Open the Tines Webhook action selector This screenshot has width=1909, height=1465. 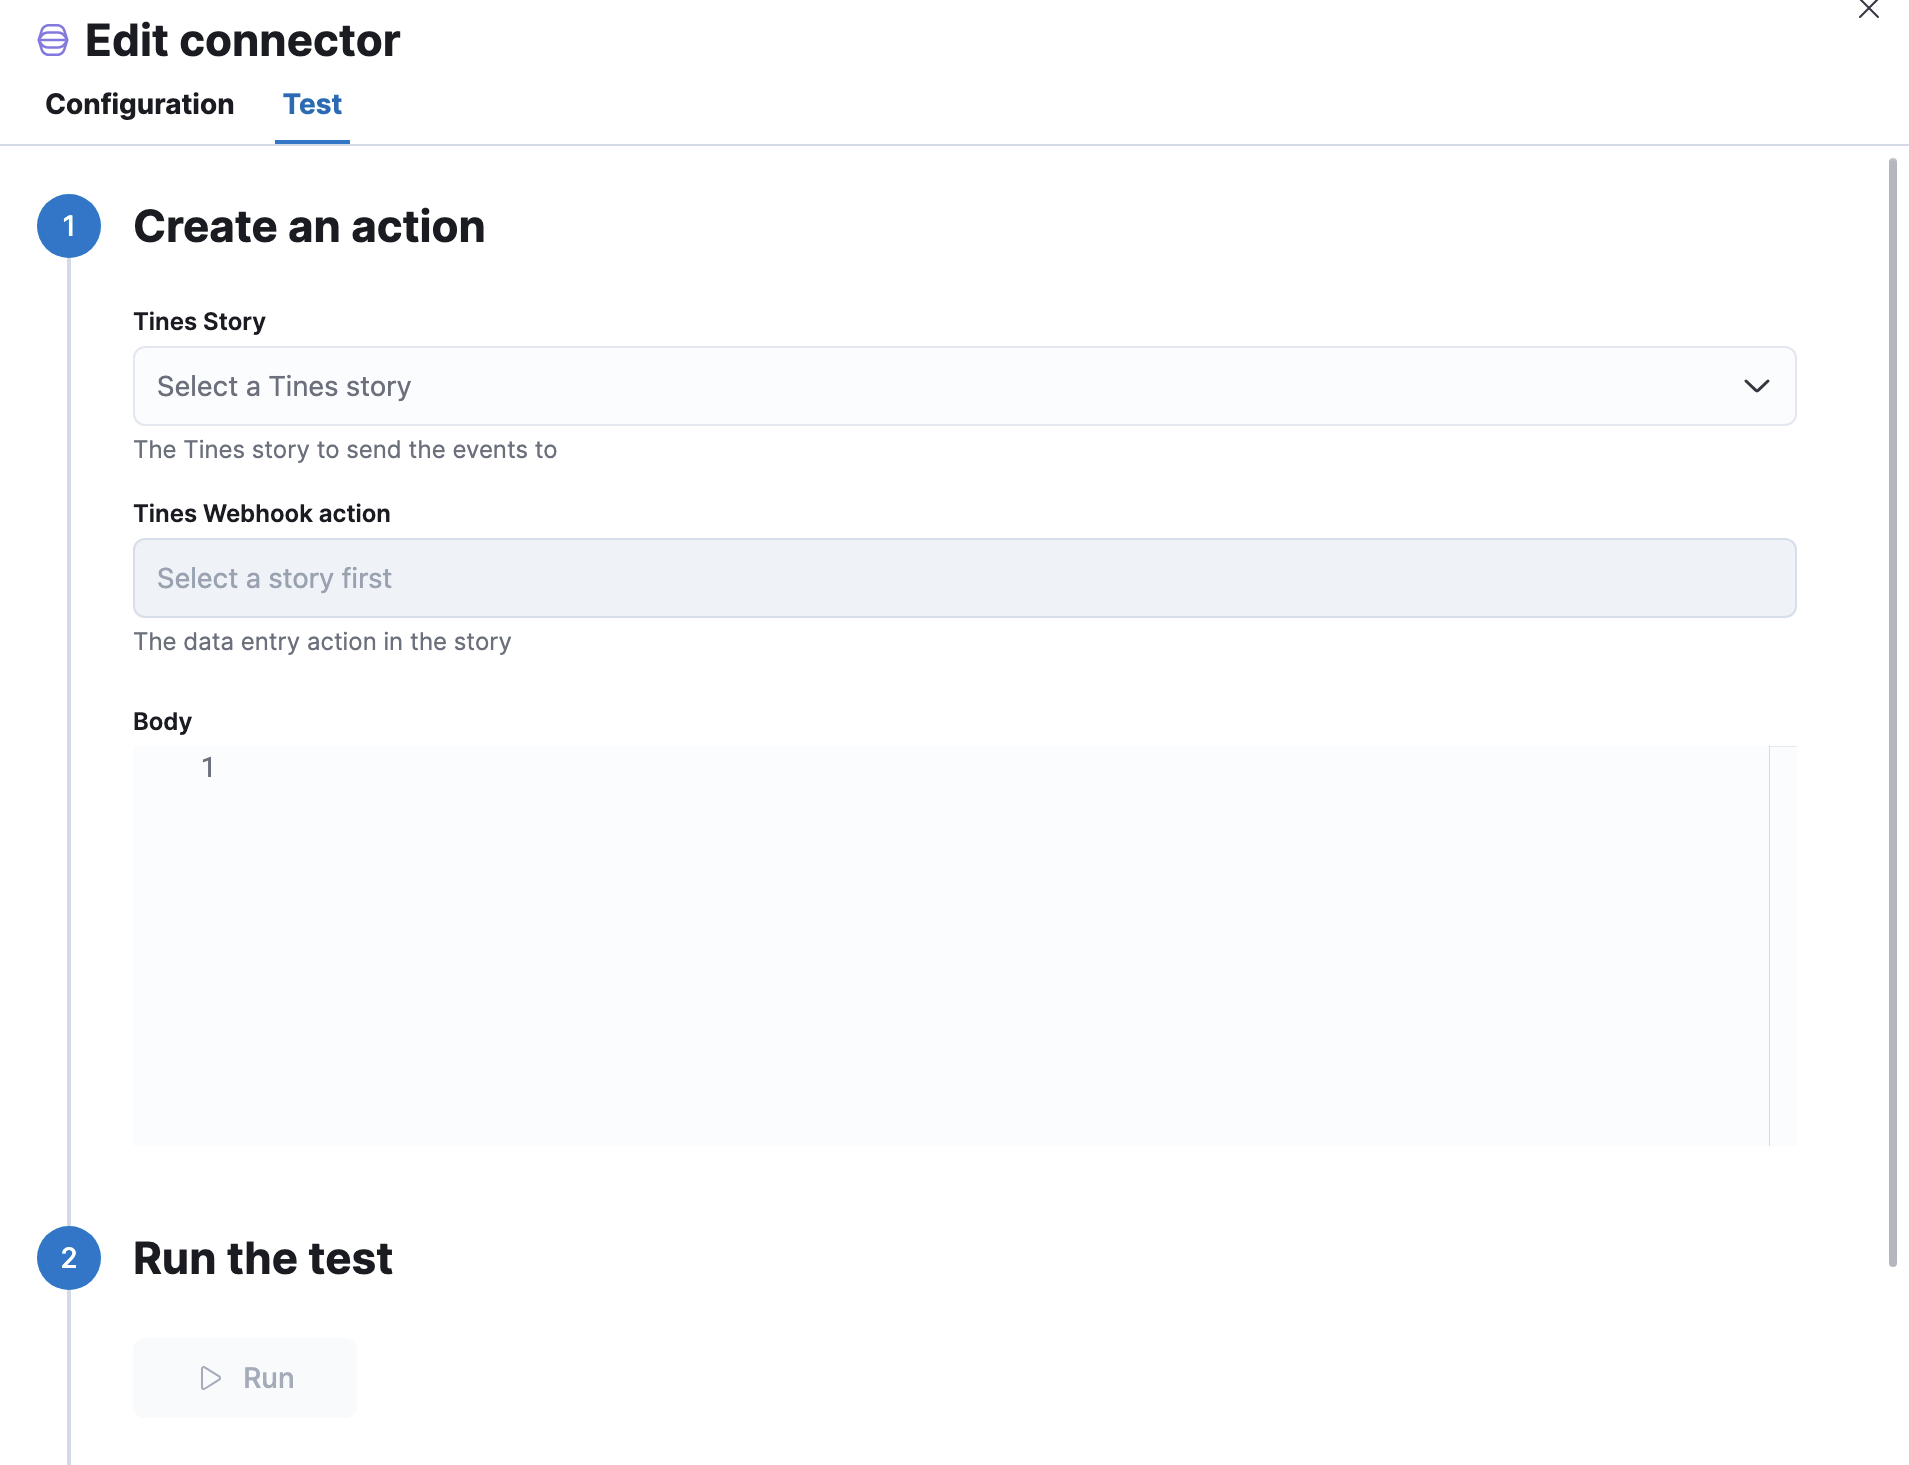[964, 578]
